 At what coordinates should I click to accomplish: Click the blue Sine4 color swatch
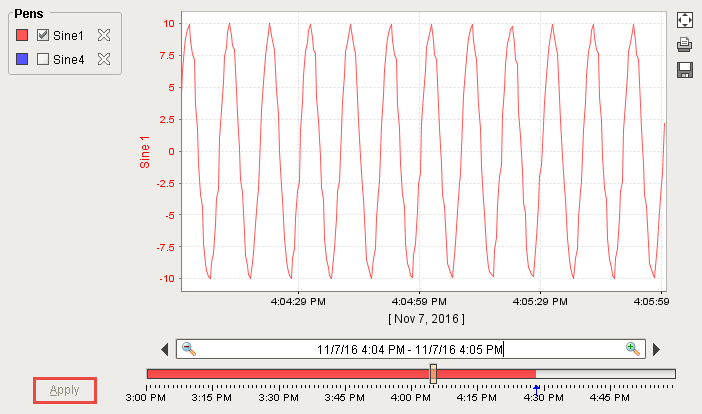point(23,59)
